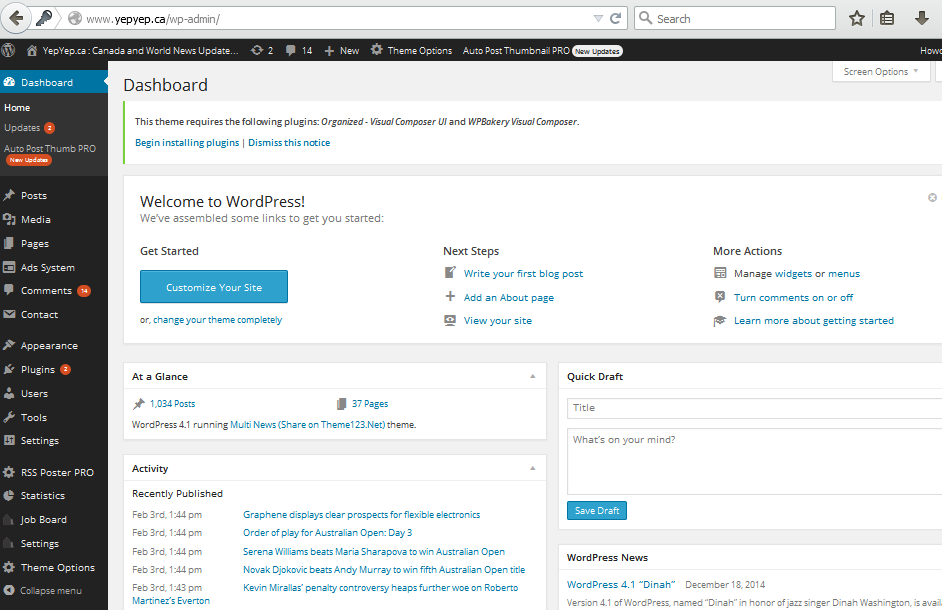Click Add an About page link

[x=509, y=297]
